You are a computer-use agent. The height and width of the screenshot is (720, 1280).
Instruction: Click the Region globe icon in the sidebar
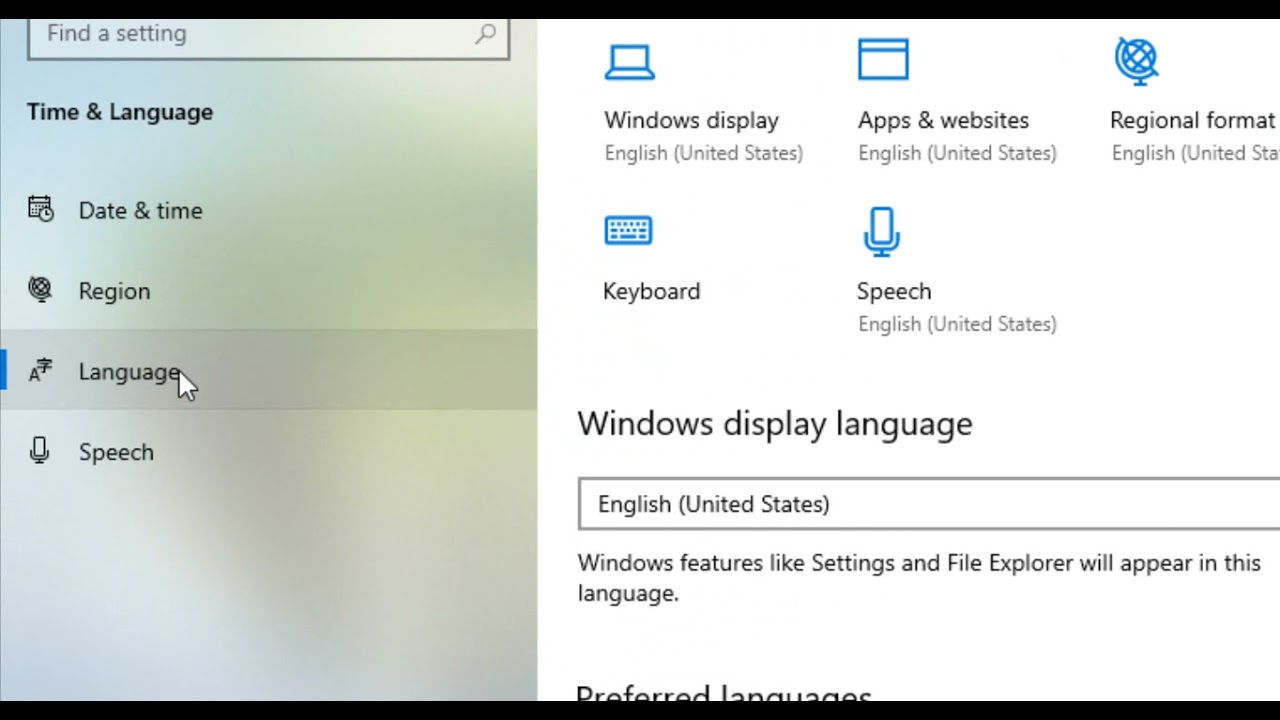tap(40, 290)
